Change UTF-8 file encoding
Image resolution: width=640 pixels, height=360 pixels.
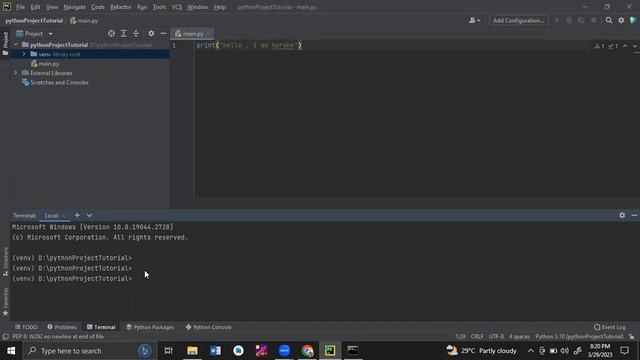click(x=496, y=337)
